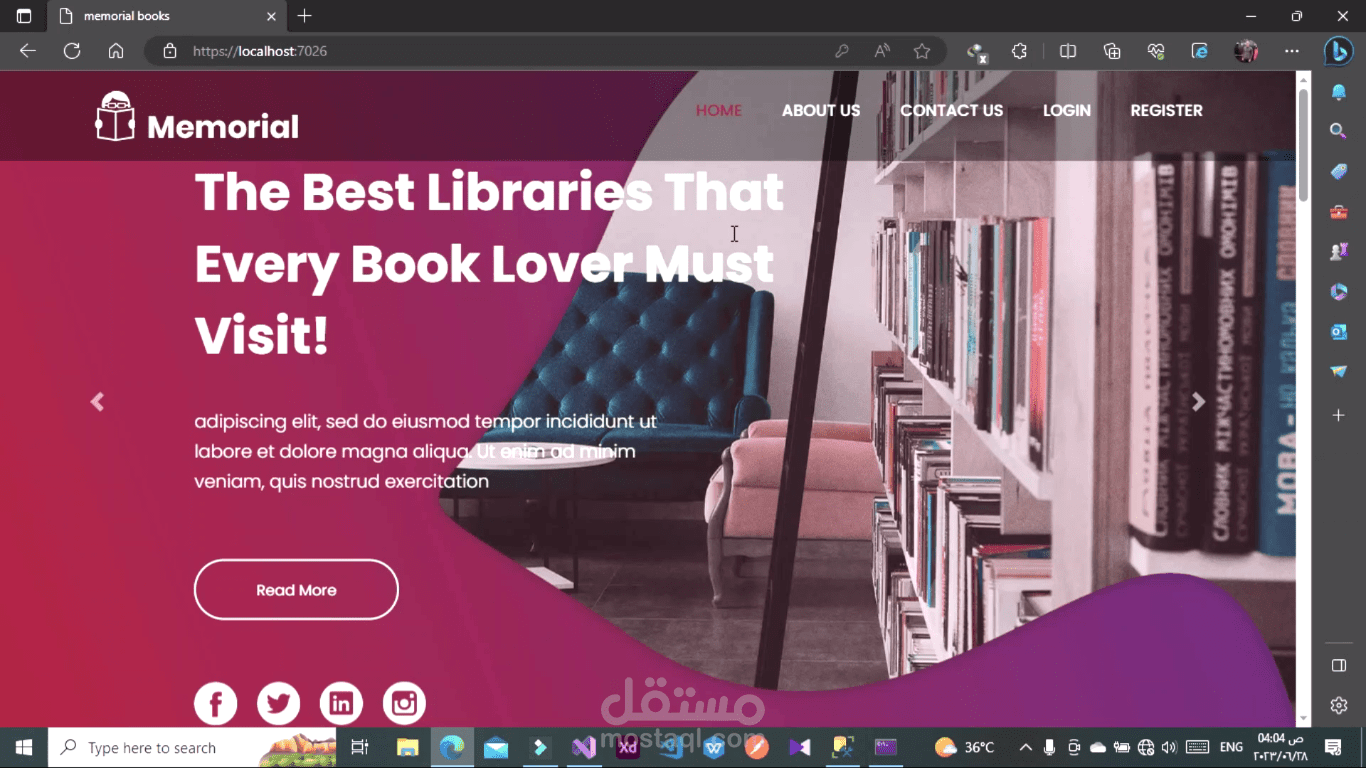This screenshot has height=768, width=1366.
Task: Switch to the memorial books tab
Action: click(160, 16)
